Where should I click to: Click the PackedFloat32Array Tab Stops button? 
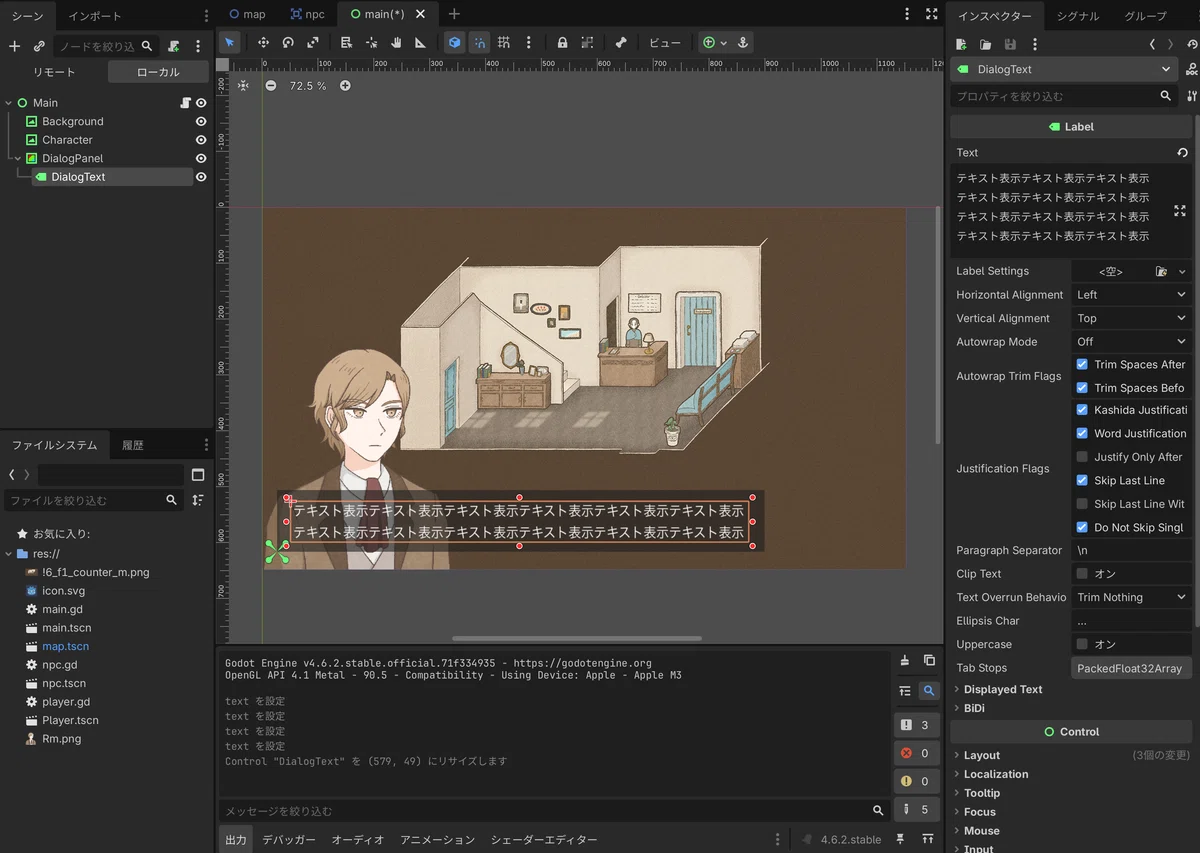click(x=1131, y=668)
